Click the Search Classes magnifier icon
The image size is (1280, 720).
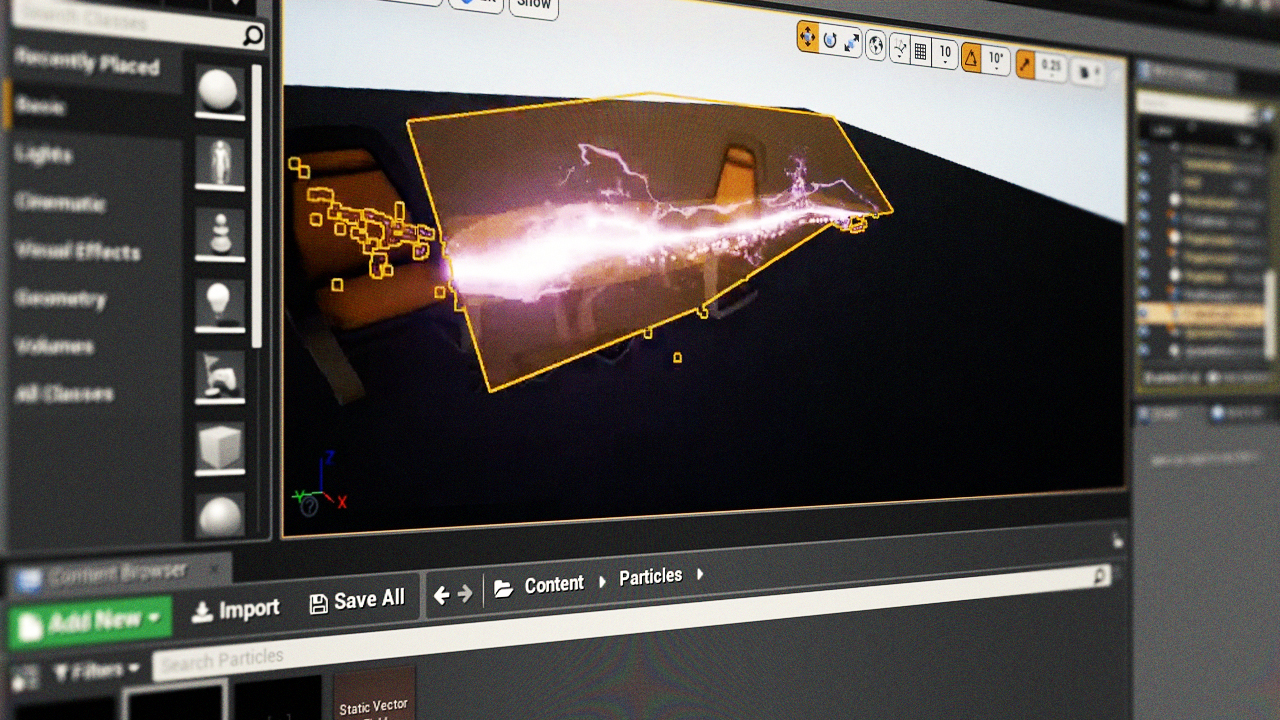point(252,38)
